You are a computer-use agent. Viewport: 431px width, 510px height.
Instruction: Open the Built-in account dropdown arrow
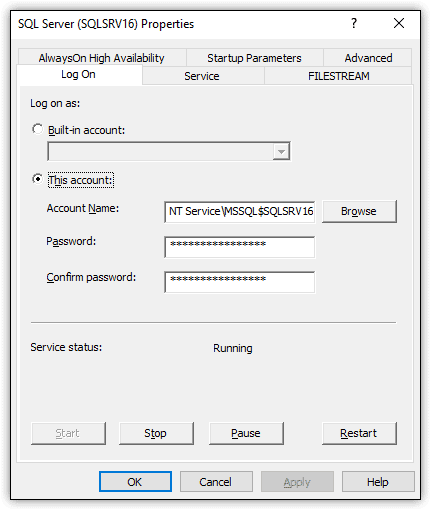tap(281, 151)
